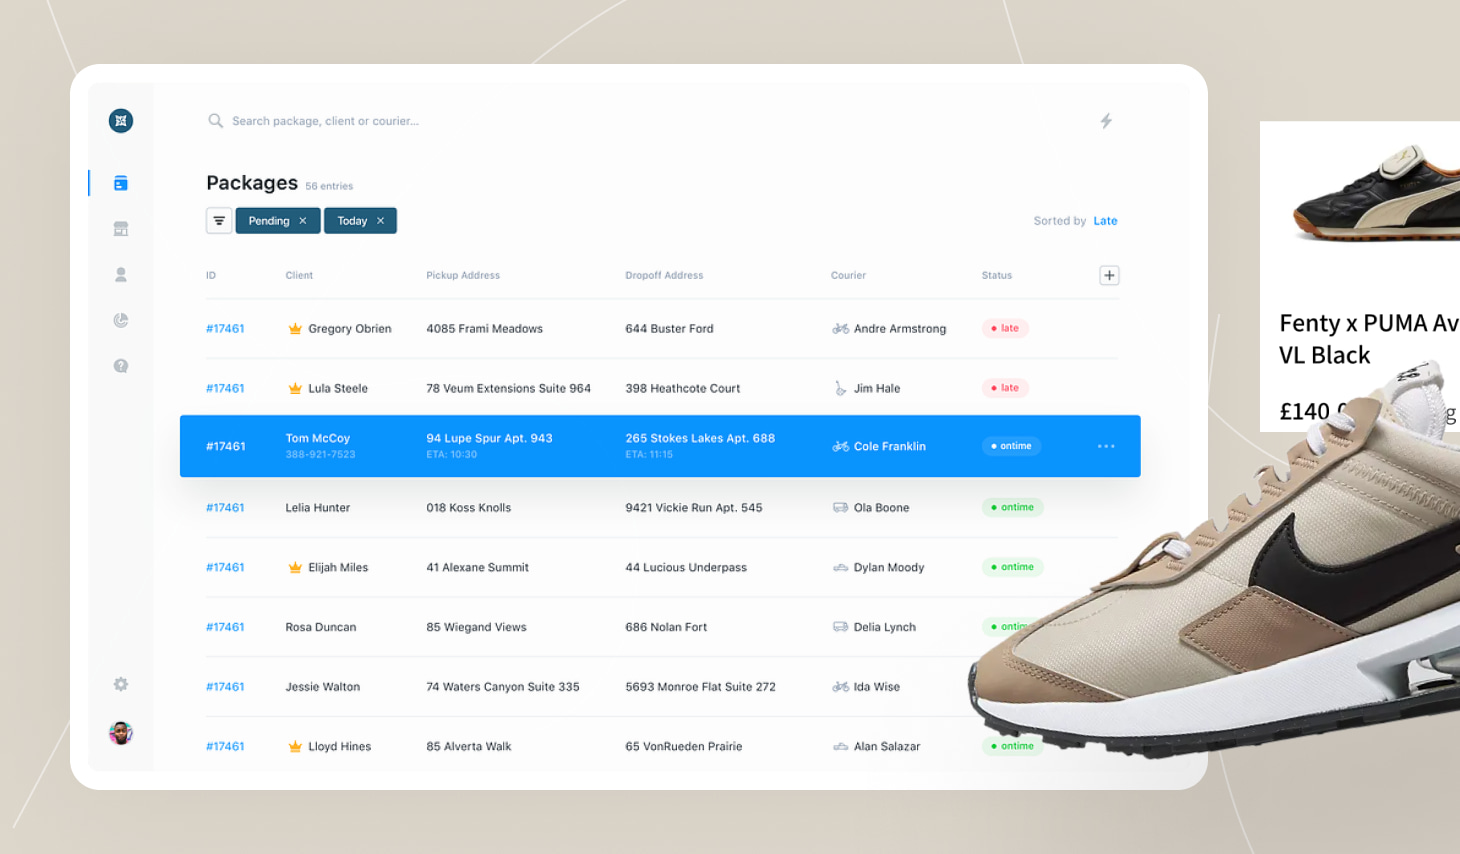Click the late status badge for Gregory Obrien
Image resolution: width=1460 pixels, height=854 pixels.
coord(1005,328)
